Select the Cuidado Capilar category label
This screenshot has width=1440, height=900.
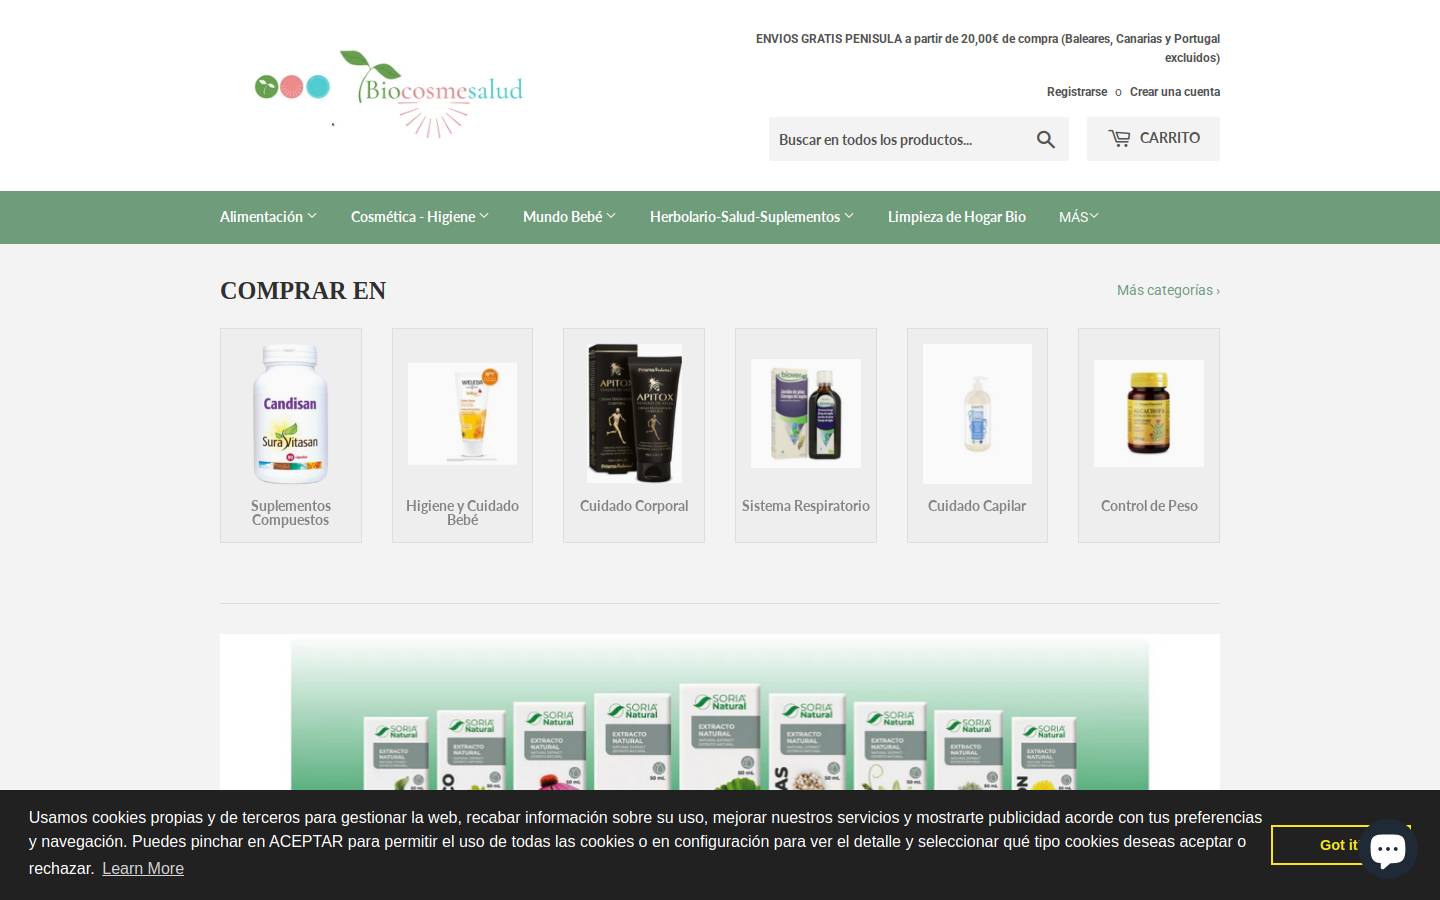pyautogui.click(x=977, y=506)
